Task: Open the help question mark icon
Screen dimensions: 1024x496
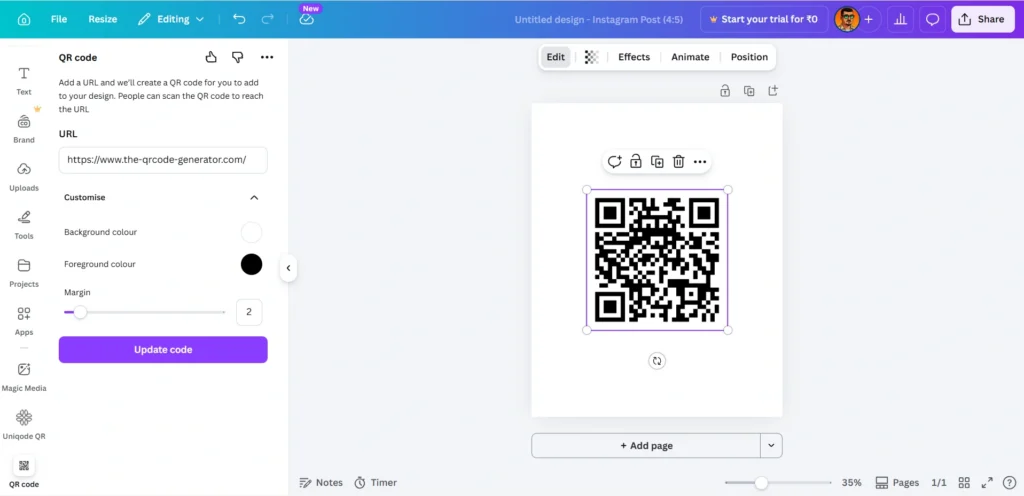Action: [x=1008, y=483]
